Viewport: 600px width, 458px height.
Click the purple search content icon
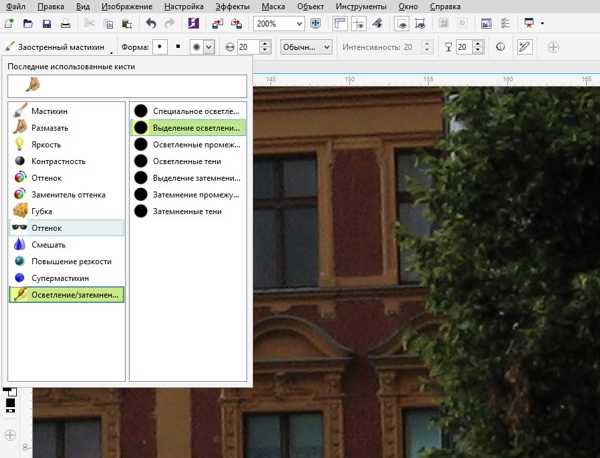[193, 24]
